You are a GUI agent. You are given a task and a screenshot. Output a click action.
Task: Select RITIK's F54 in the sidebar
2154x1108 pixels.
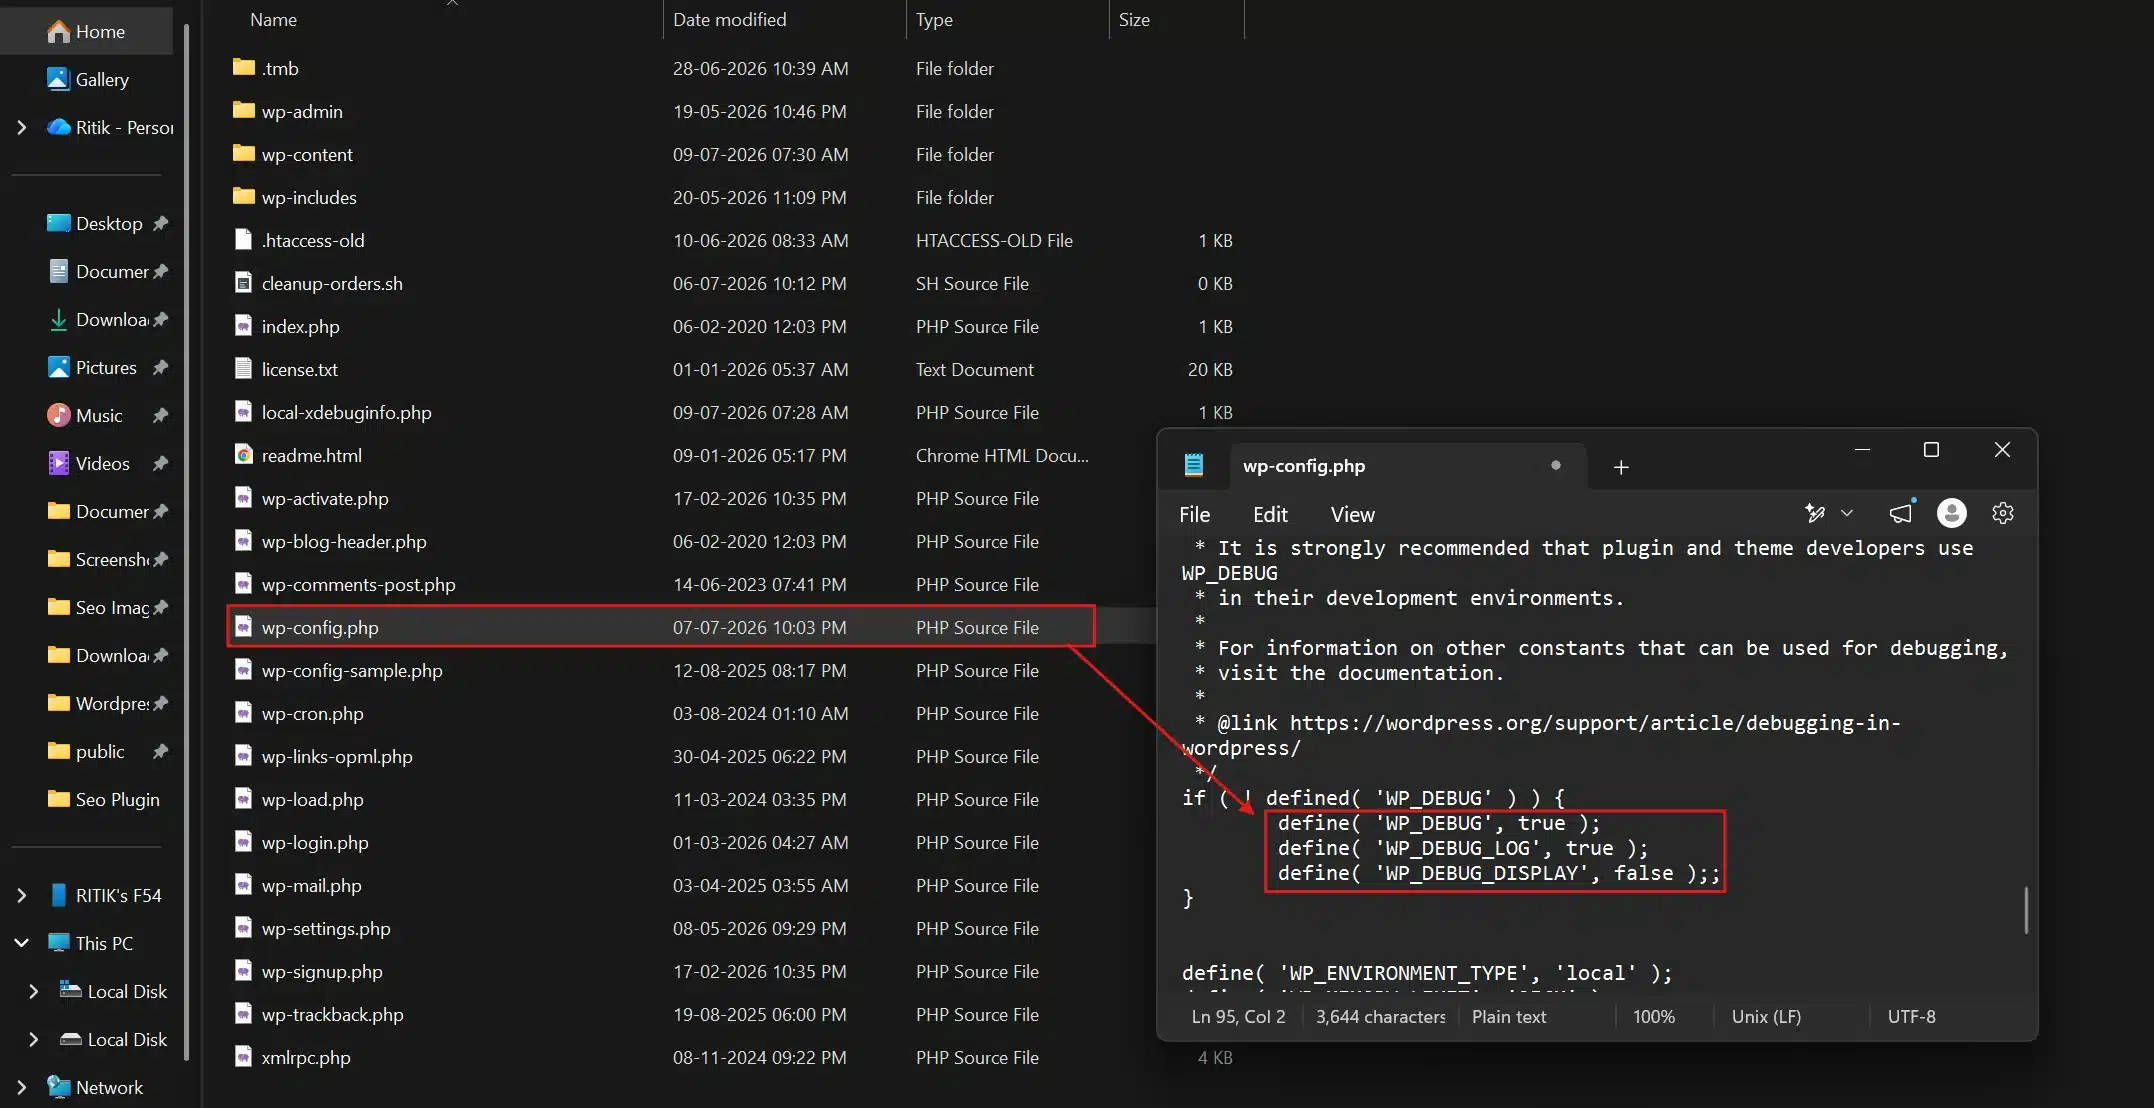coord(105,896)
